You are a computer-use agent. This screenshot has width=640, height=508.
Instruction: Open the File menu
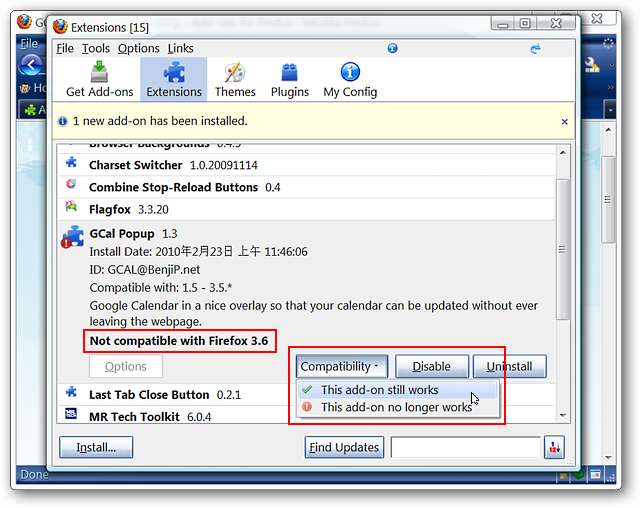[x=65, y=49]
